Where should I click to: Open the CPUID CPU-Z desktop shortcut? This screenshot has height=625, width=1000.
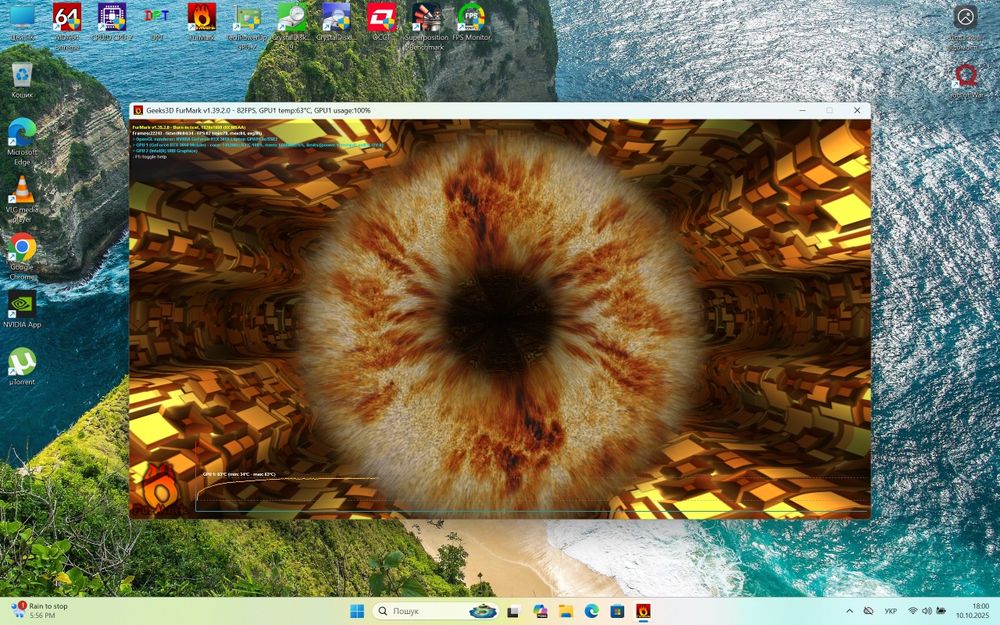112,21
